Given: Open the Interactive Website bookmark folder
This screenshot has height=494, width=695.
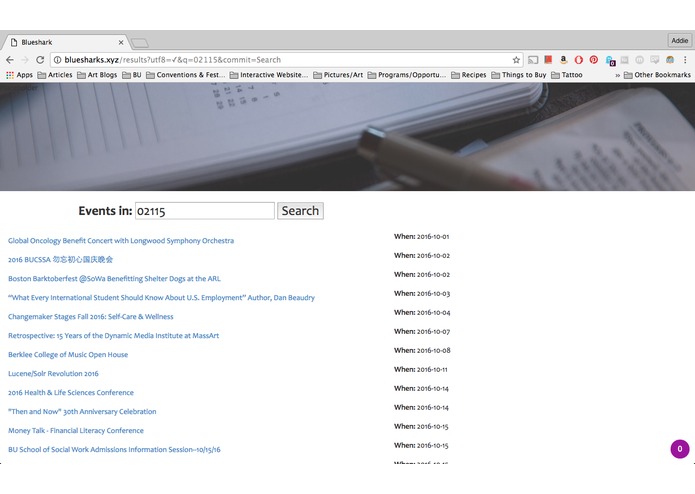Looking at the screenshot, I should point(269,75).
